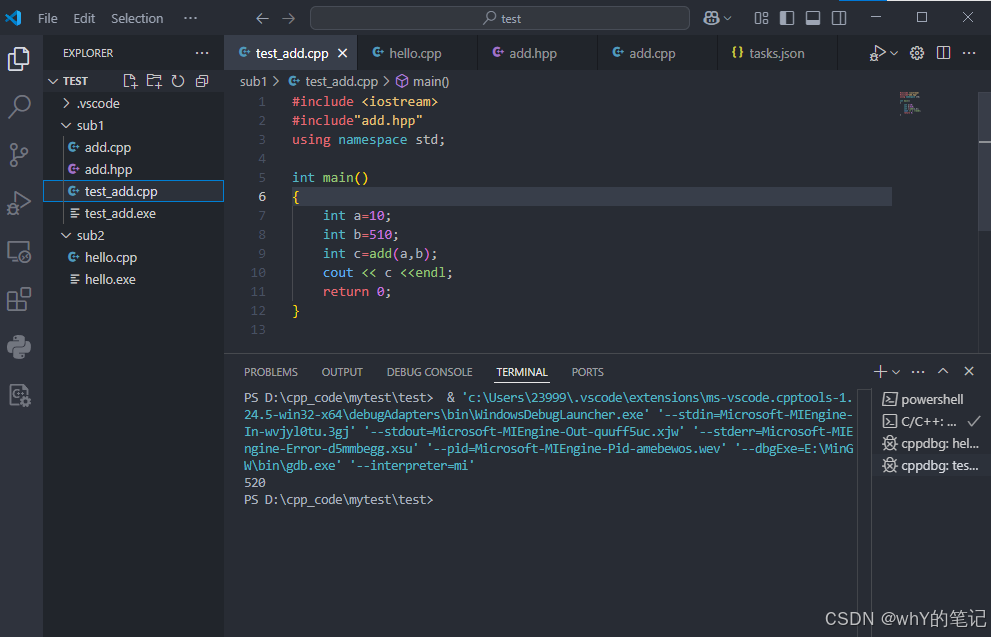
Task: Switch to add.cpp editor tab
Action: tap(657, 53)
